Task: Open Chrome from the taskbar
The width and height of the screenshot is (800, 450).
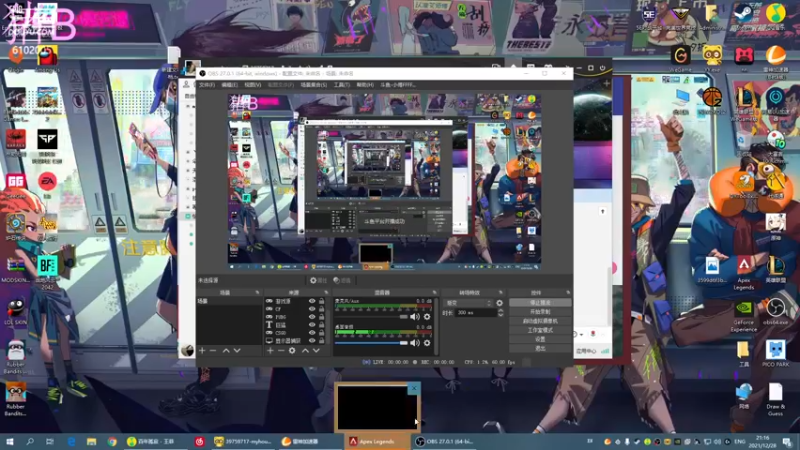Action: pyautogui.click(x=112, y=441)
